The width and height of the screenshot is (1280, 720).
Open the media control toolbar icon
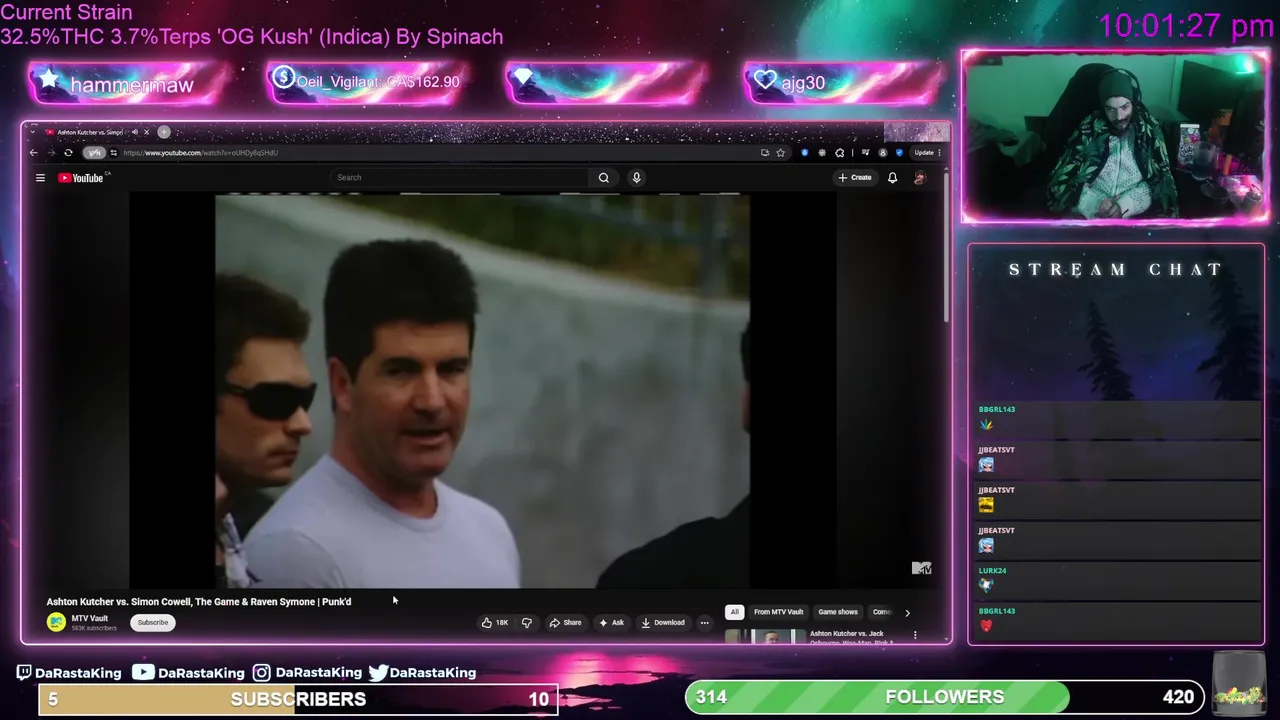[x=865, y=153]
